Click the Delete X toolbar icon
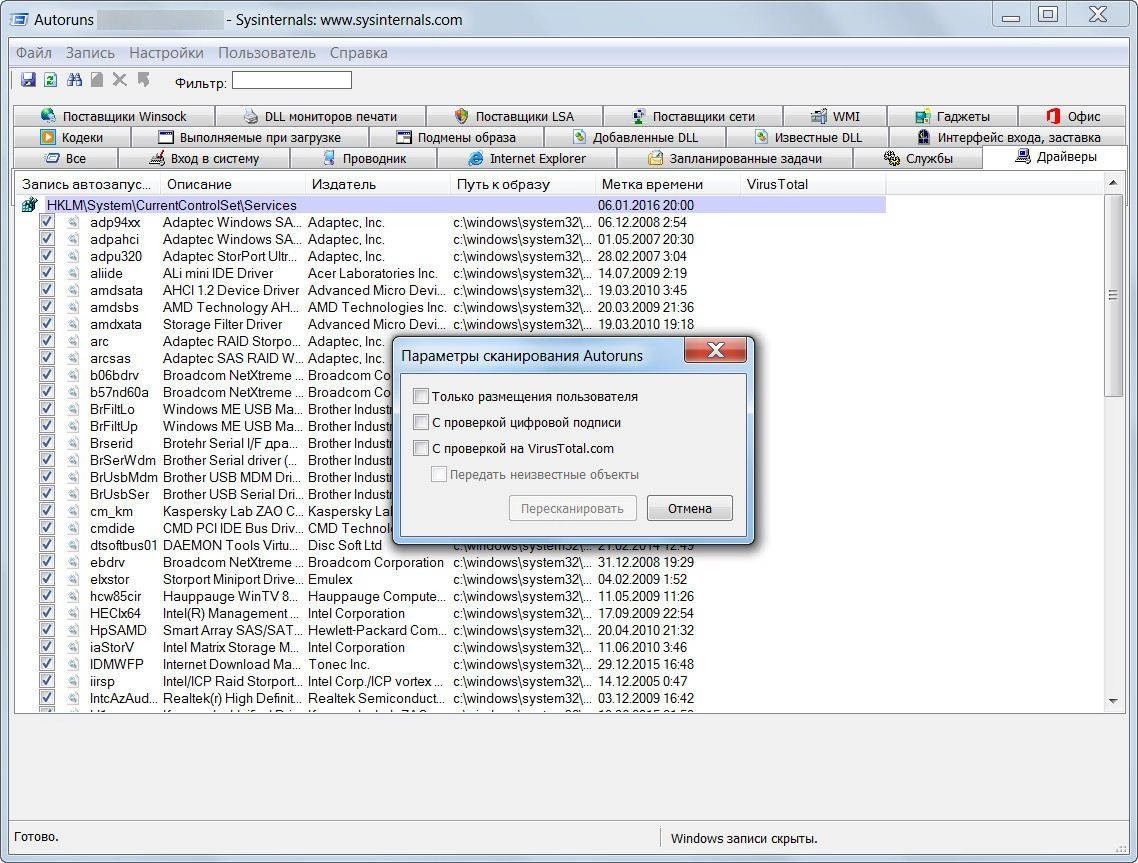 120,80
